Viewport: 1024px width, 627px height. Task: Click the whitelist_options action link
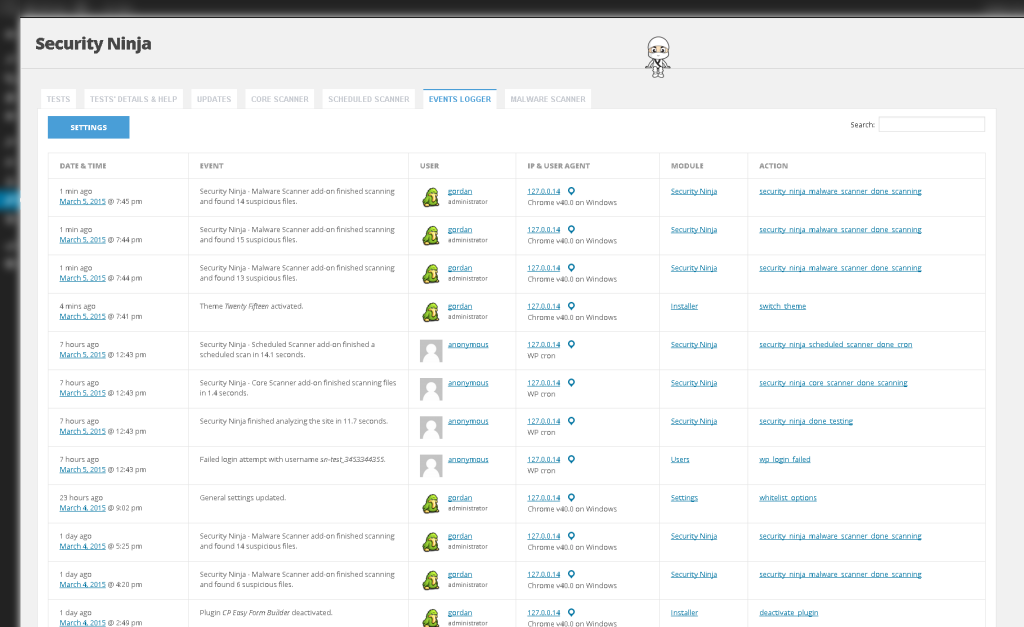[x=788, y=497]
